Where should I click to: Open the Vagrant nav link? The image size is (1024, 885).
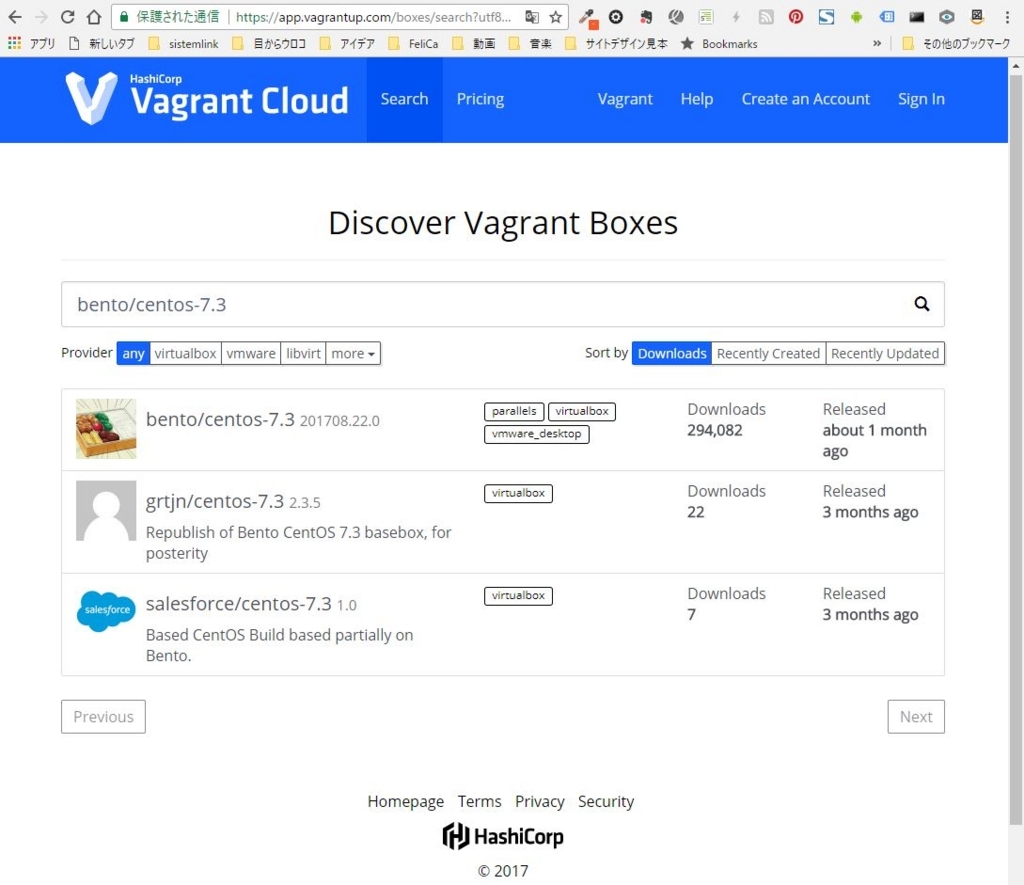(x=625, y=99)
